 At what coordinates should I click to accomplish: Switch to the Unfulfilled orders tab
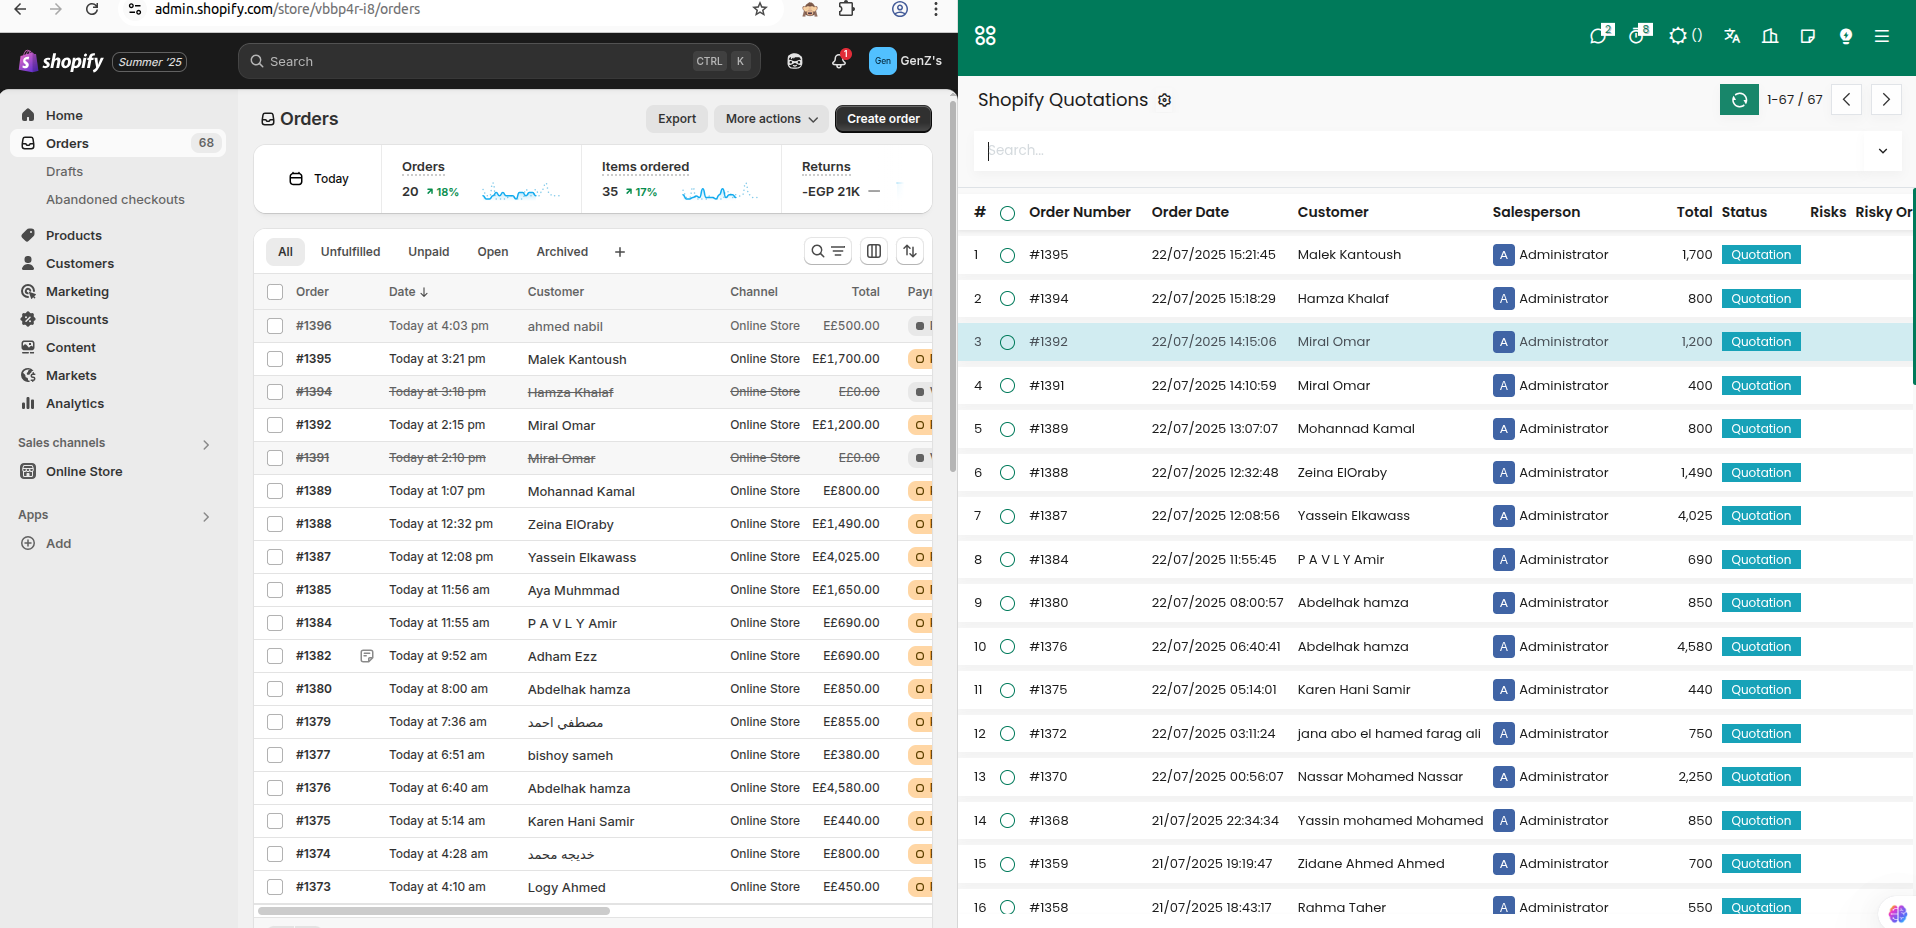(350, 252)
